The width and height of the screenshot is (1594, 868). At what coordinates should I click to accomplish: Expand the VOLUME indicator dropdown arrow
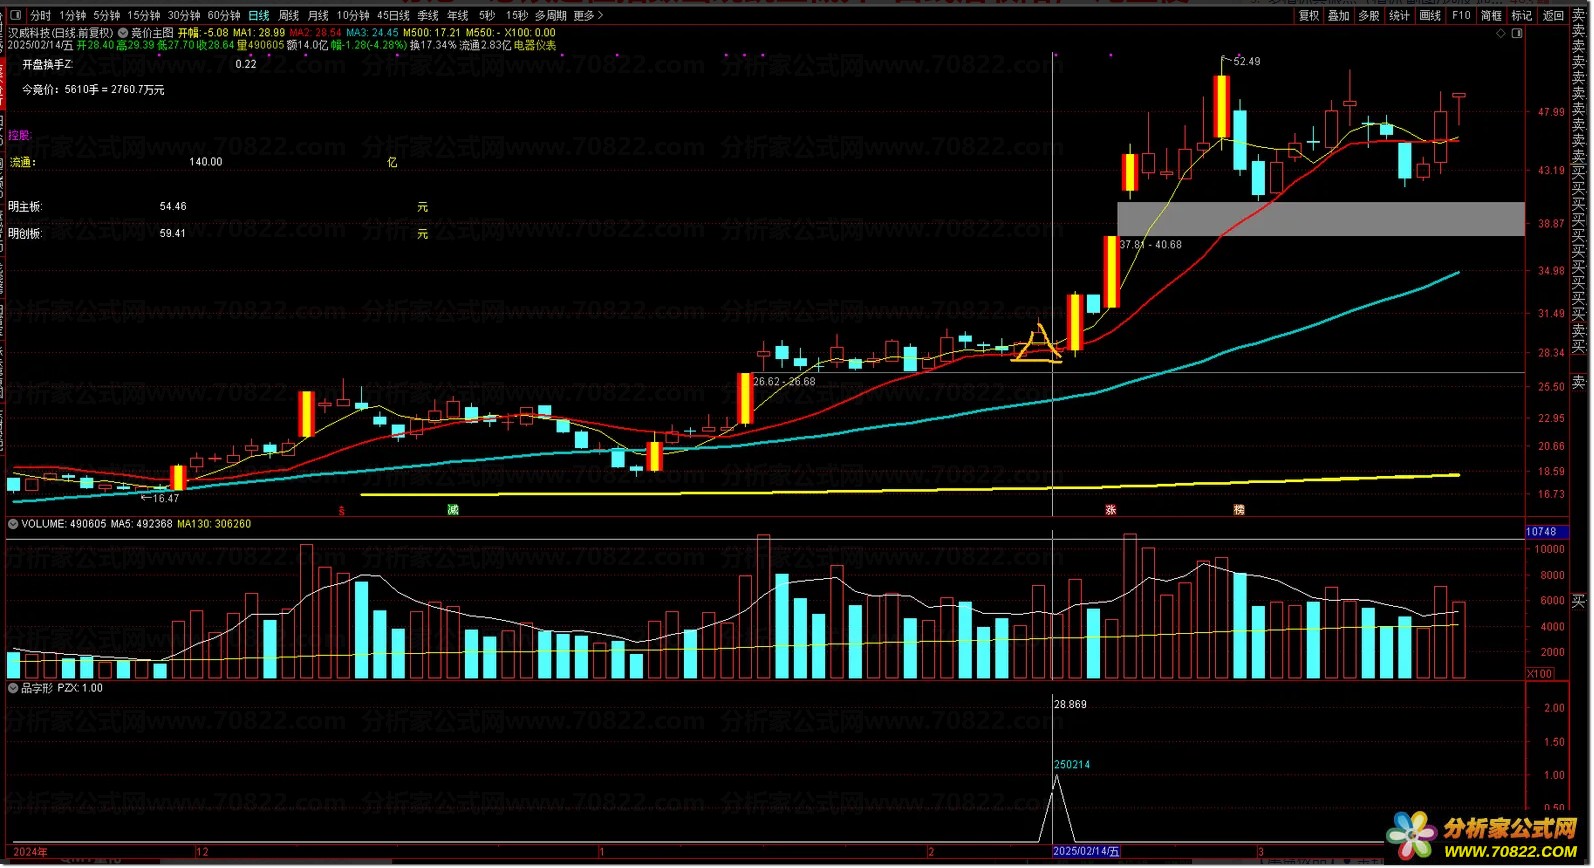(13, 524)
